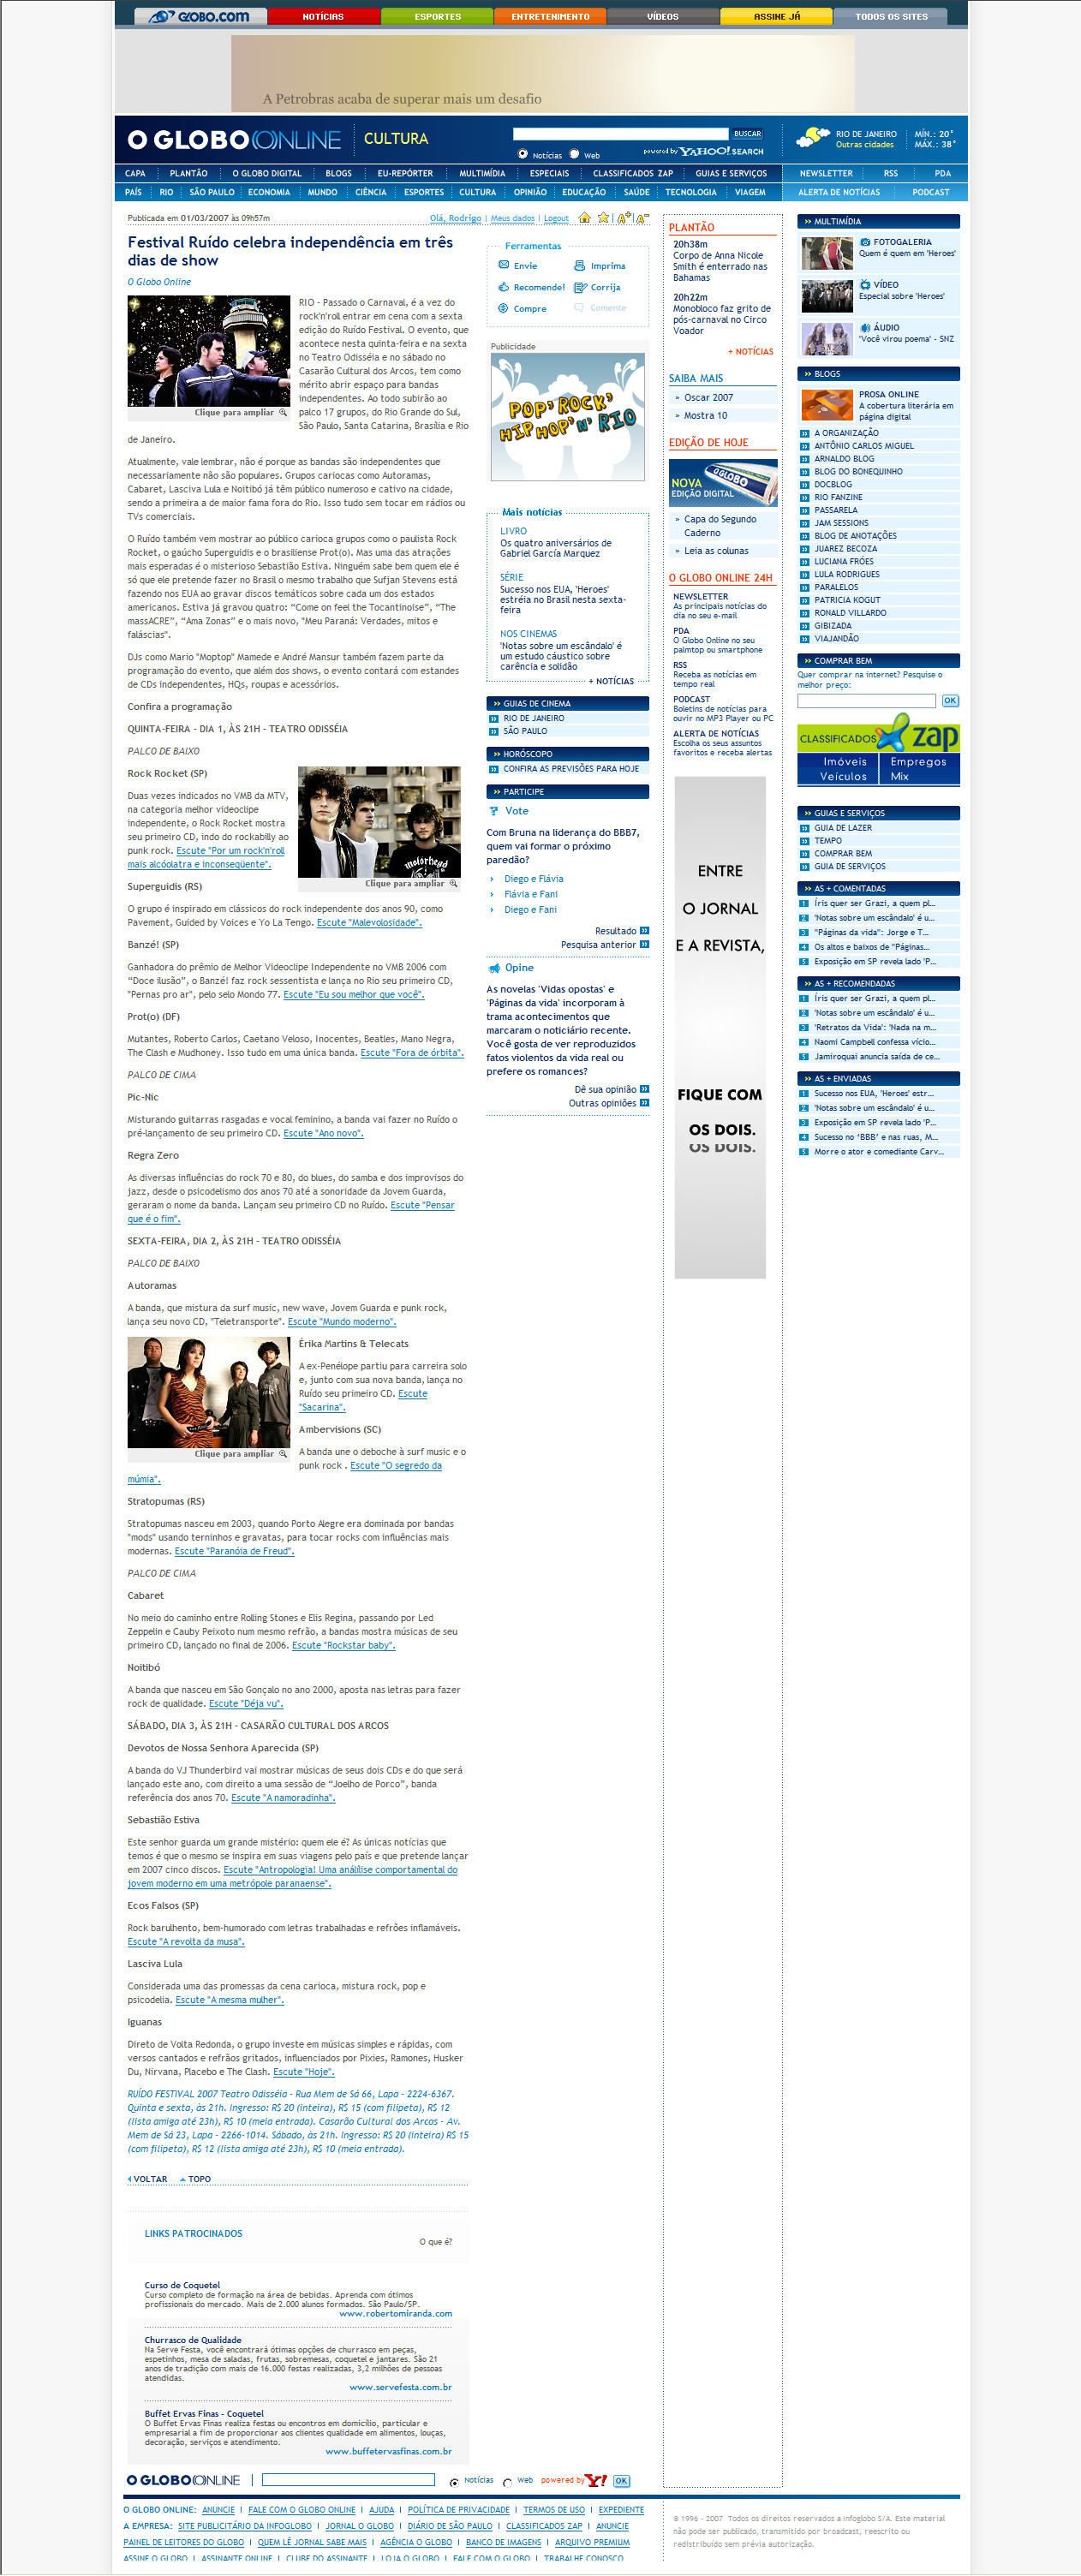Click the Áudio speaker icon

point(865,328)
